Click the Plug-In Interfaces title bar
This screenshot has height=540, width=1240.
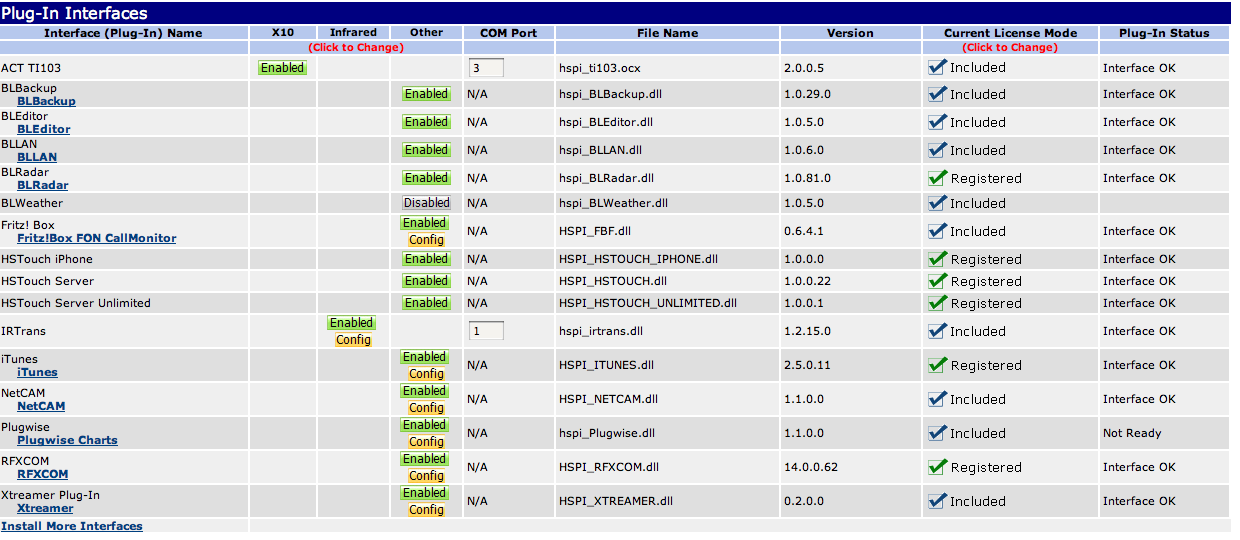coord(615,13)
